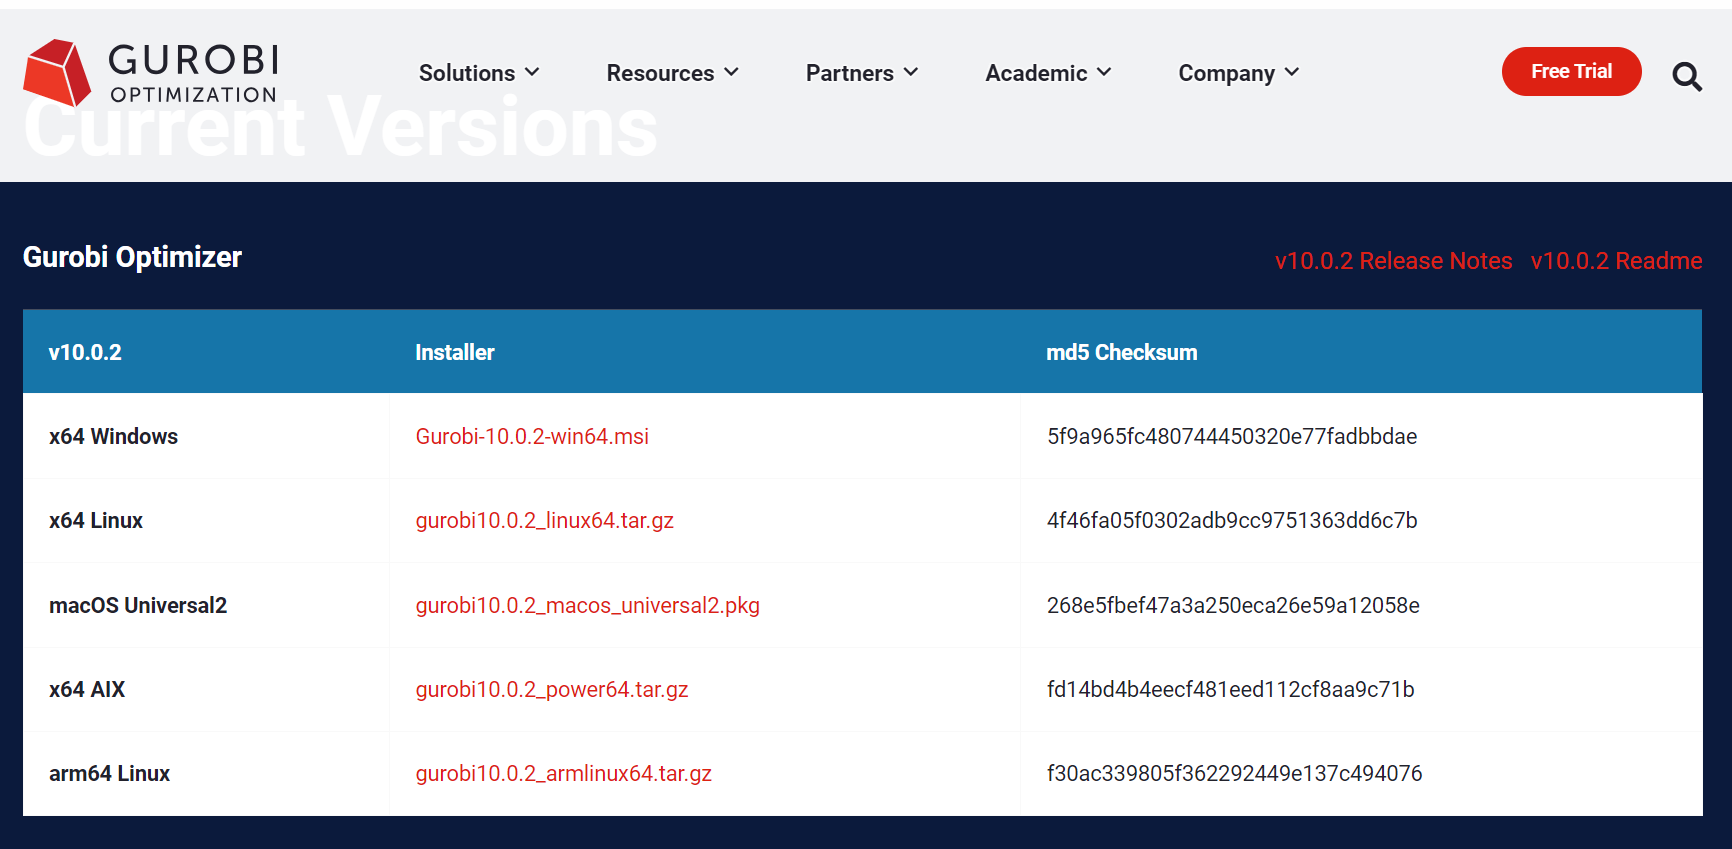
Task: Click the Gurobi Optimizer section heading
Action: (132, 257)
